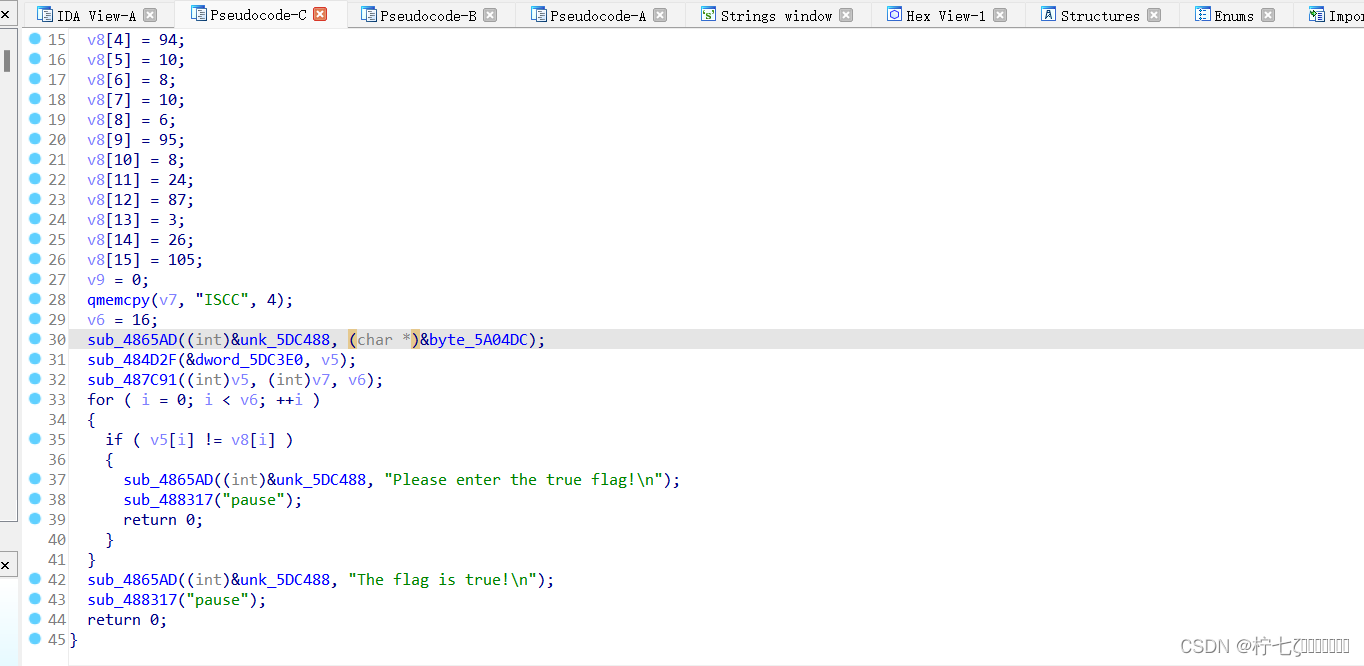Screen dimensions: 1364x666
Task: Click the Enums tab icon
Action: [x=1201, y=14]
